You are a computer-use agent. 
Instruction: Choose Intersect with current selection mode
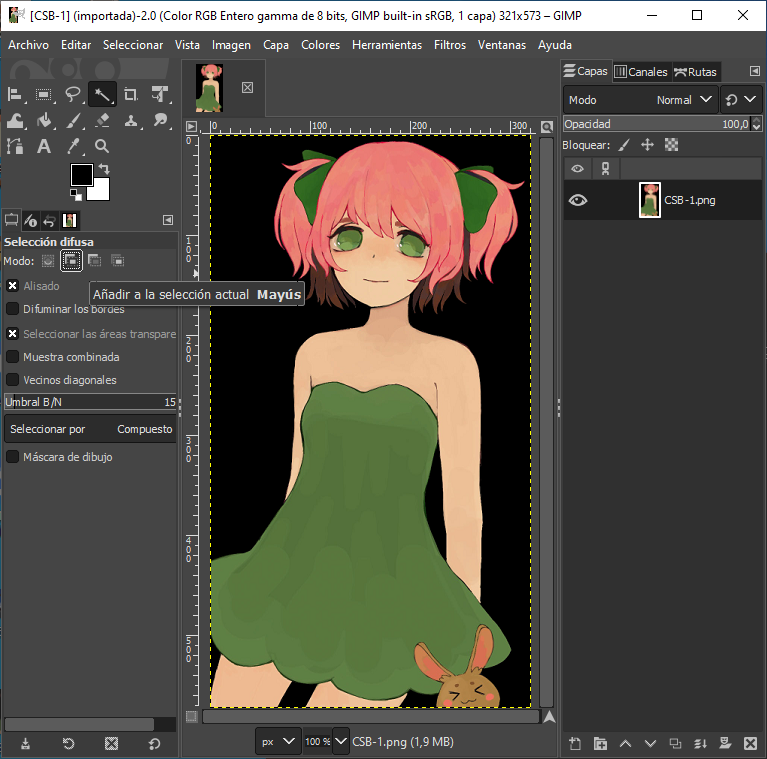(117, 261)
